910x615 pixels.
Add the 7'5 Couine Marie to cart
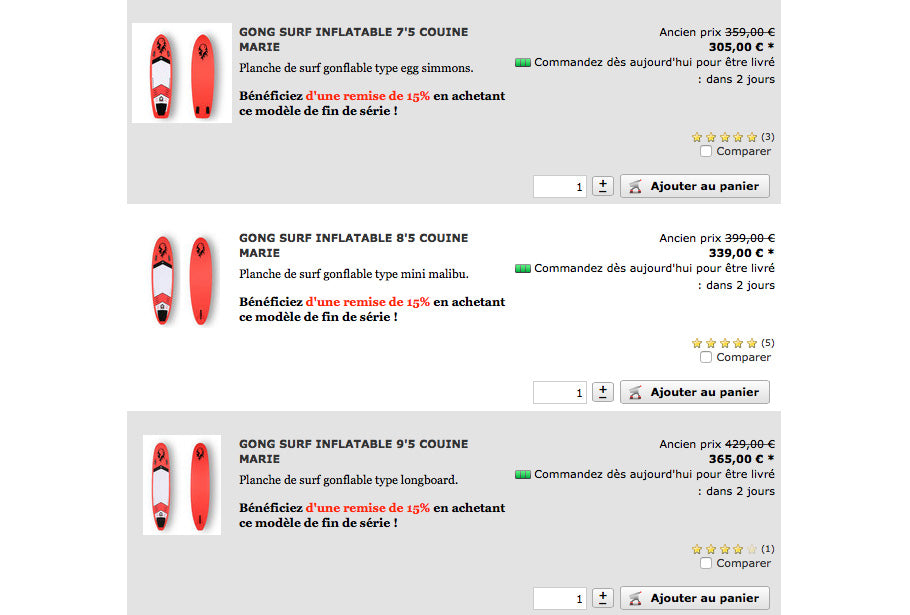[695, 186]
